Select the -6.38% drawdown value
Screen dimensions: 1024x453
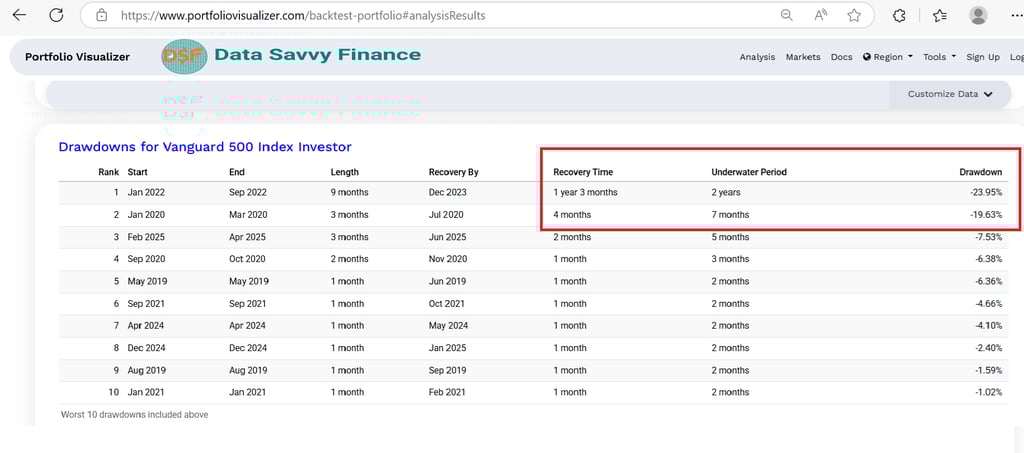988,259
